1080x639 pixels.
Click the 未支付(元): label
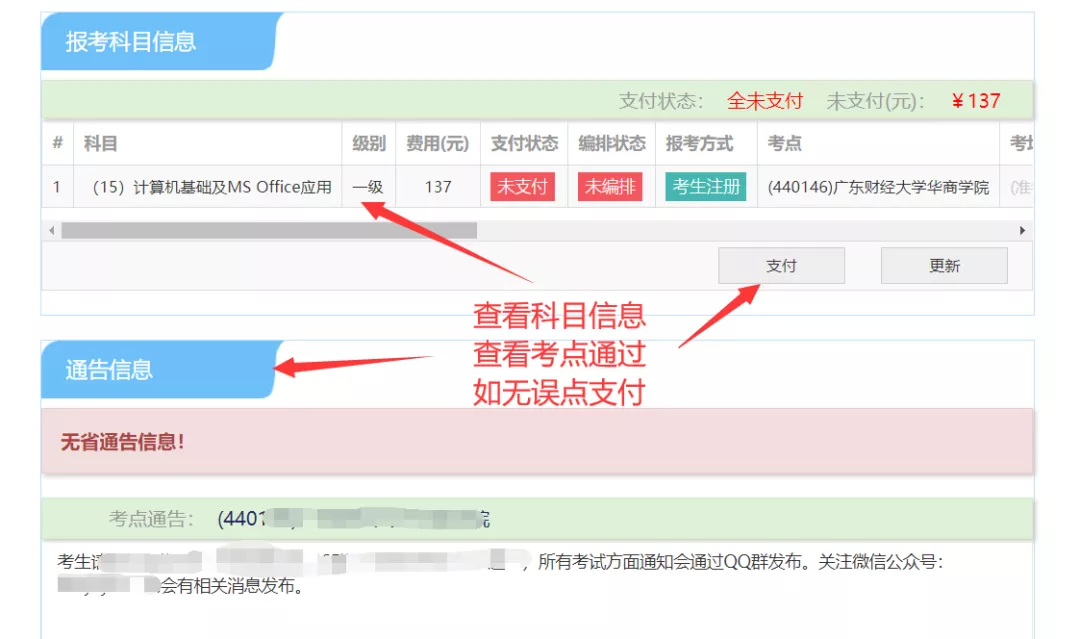tap(875, 101)
